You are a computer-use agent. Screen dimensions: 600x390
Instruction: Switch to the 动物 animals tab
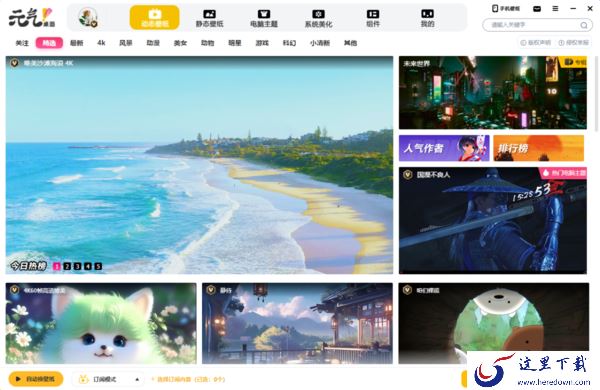(x=207, y=43)
